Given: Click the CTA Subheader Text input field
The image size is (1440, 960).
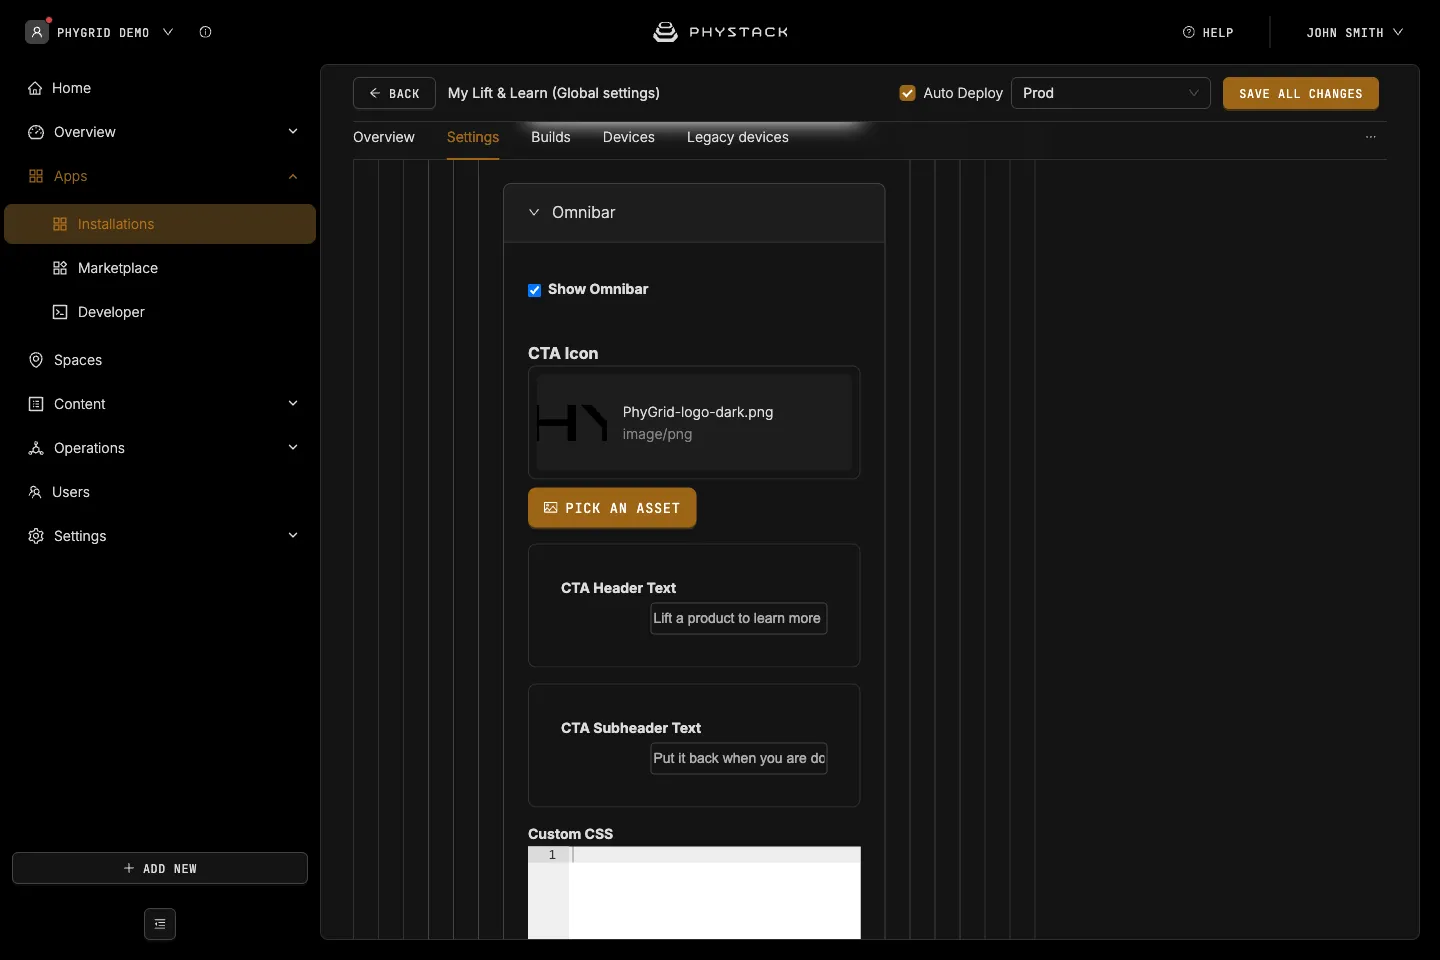Looking at the screenshot, I should (x=739, y=758).
